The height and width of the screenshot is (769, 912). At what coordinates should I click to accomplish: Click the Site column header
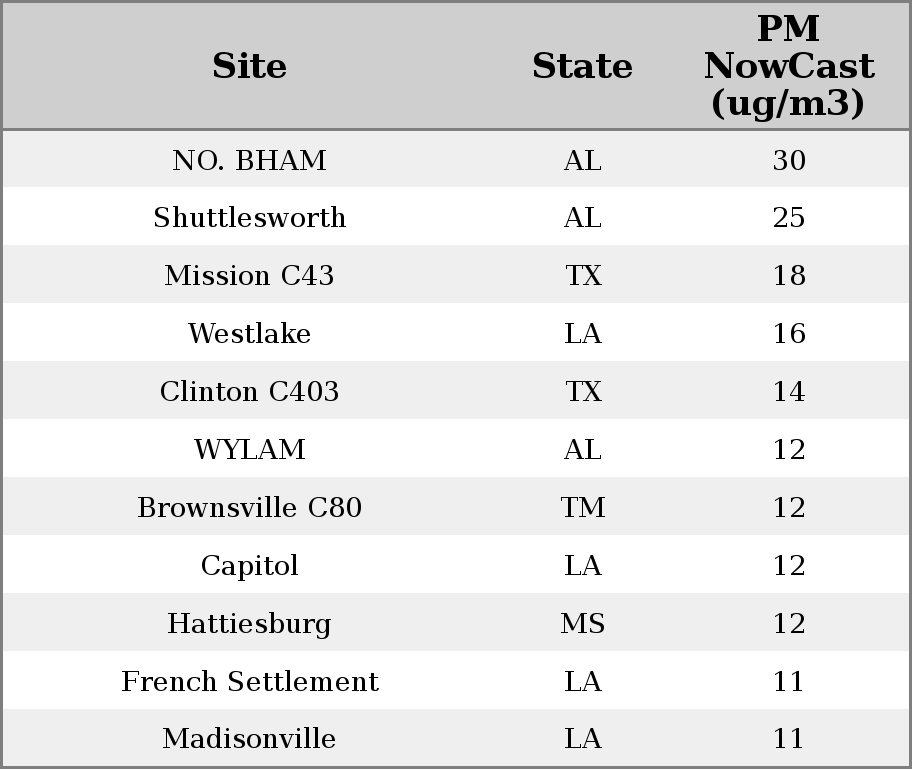click(x=249, y=67)
